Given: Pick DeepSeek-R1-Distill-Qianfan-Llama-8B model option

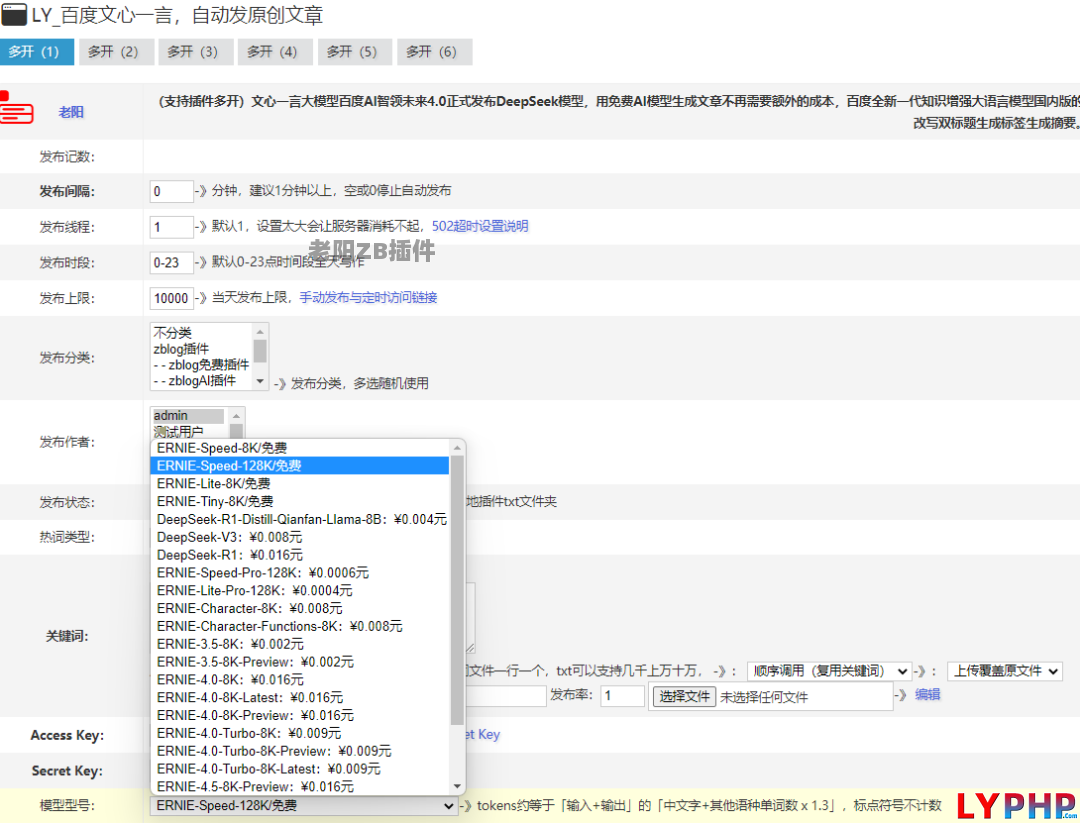Looking at the screenshot, I should tap(300, 519).
